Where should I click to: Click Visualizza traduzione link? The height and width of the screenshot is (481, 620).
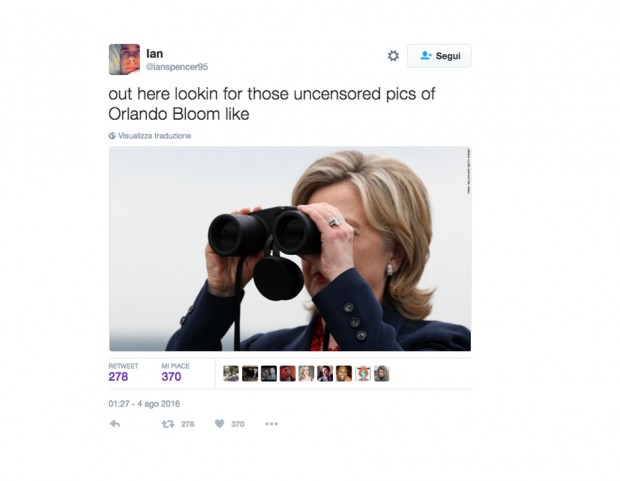[x=155, y=136]
